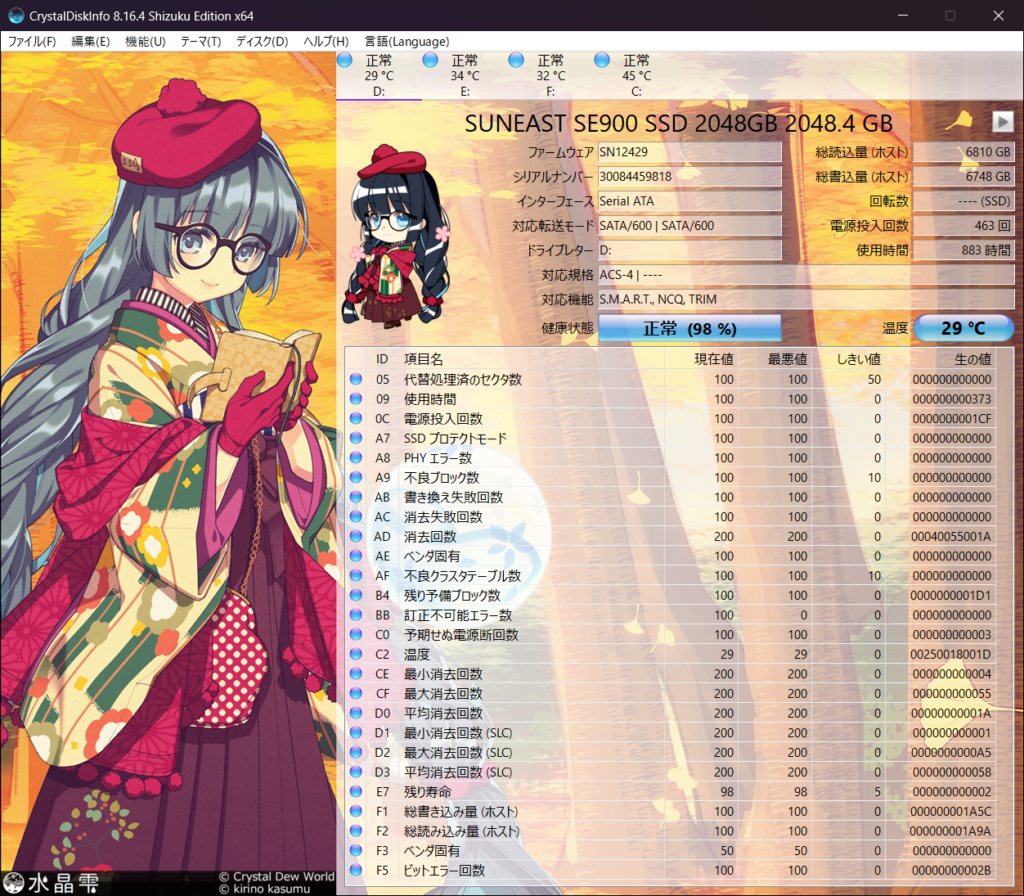This screenshot has width=1024, height=896.
Task: Click the status icon for AB 書き換え失敗回数
Action: click(356, 497)
